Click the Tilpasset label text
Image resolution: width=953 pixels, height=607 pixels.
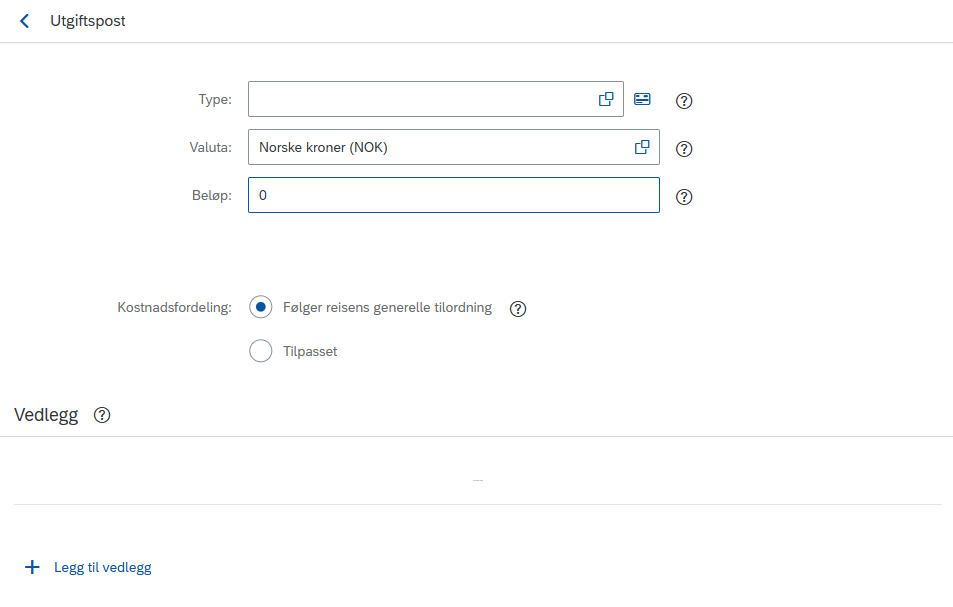click(310, 352)
